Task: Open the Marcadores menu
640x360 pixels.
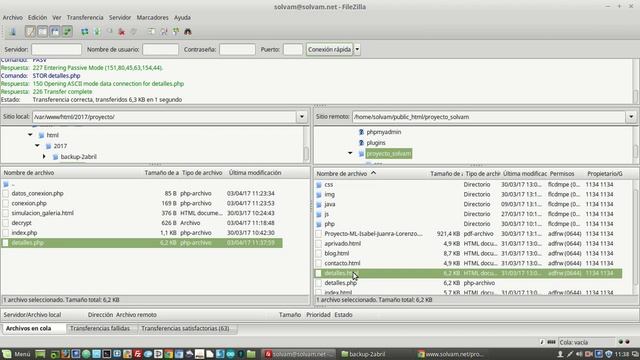Action: pos(152,18)
